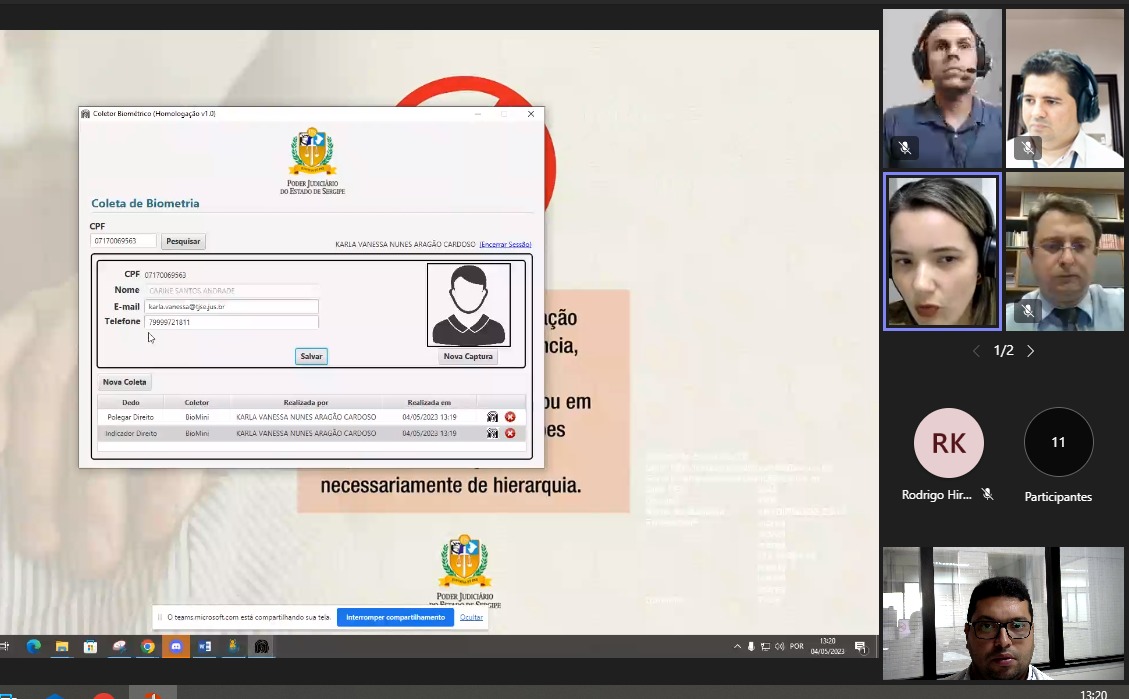The width and height of the screenshot is (1129, 699).
Task: Save the form with Salvar
Action: [311, 356]
